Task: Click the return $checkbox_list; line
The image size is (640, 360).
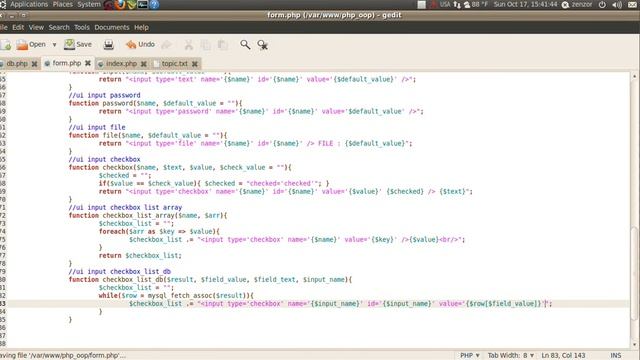Action: [x=140, y=256]
